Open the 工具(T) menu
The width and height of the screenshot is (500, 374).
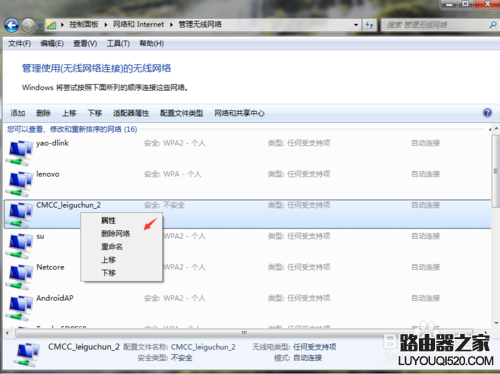[x=118, y=44]
